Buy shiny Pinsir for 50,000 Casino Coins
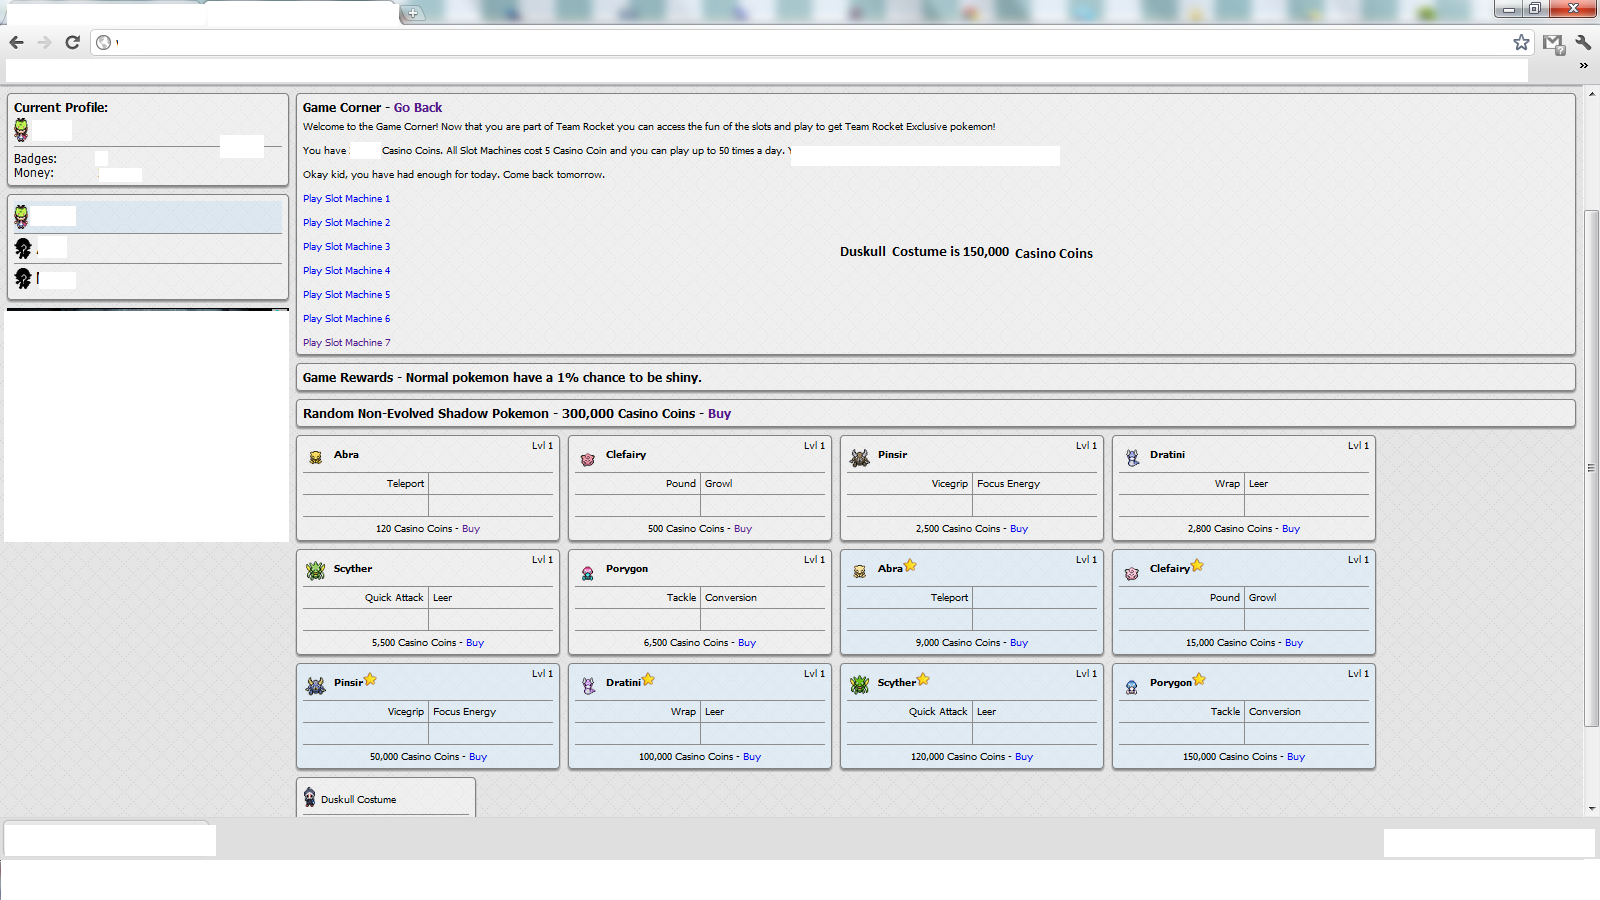This screenshot has width=1600, height=900. [478, 757]
